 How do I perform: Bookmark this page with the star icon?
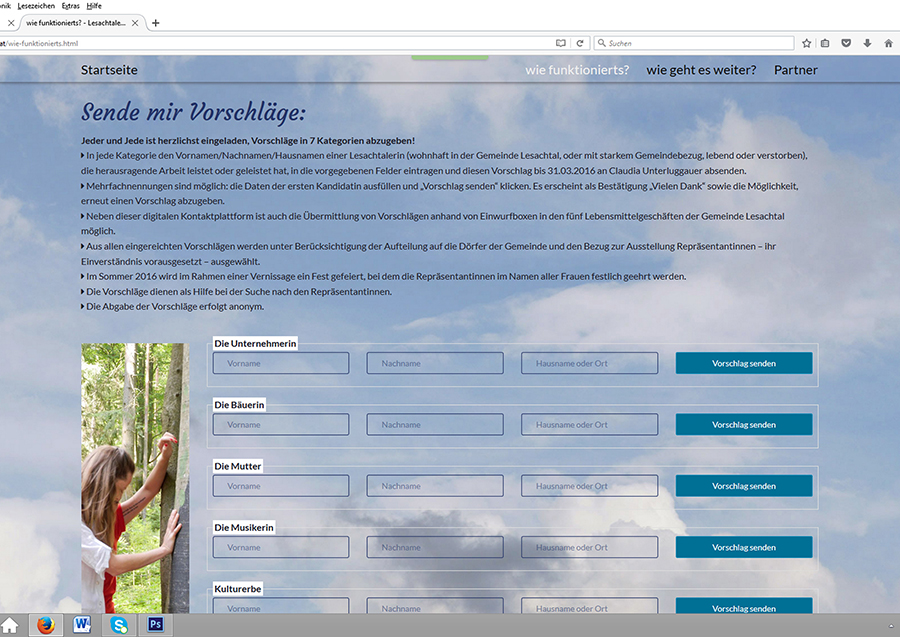coord(806,43)
